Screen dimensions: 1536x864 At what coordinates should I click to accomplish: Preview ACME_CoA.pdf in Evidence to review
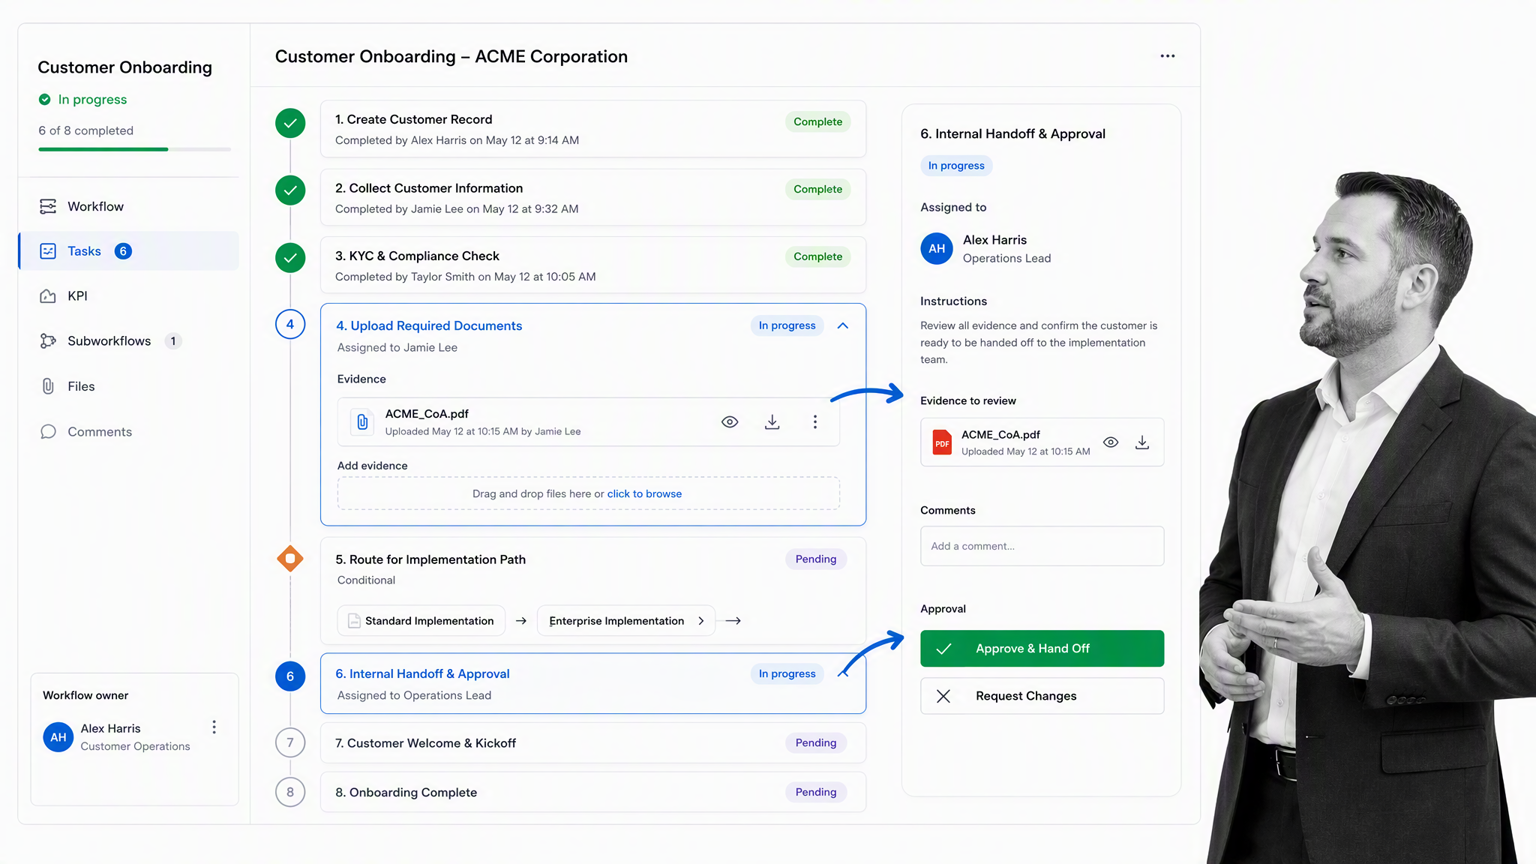[x=1111, y=442]
